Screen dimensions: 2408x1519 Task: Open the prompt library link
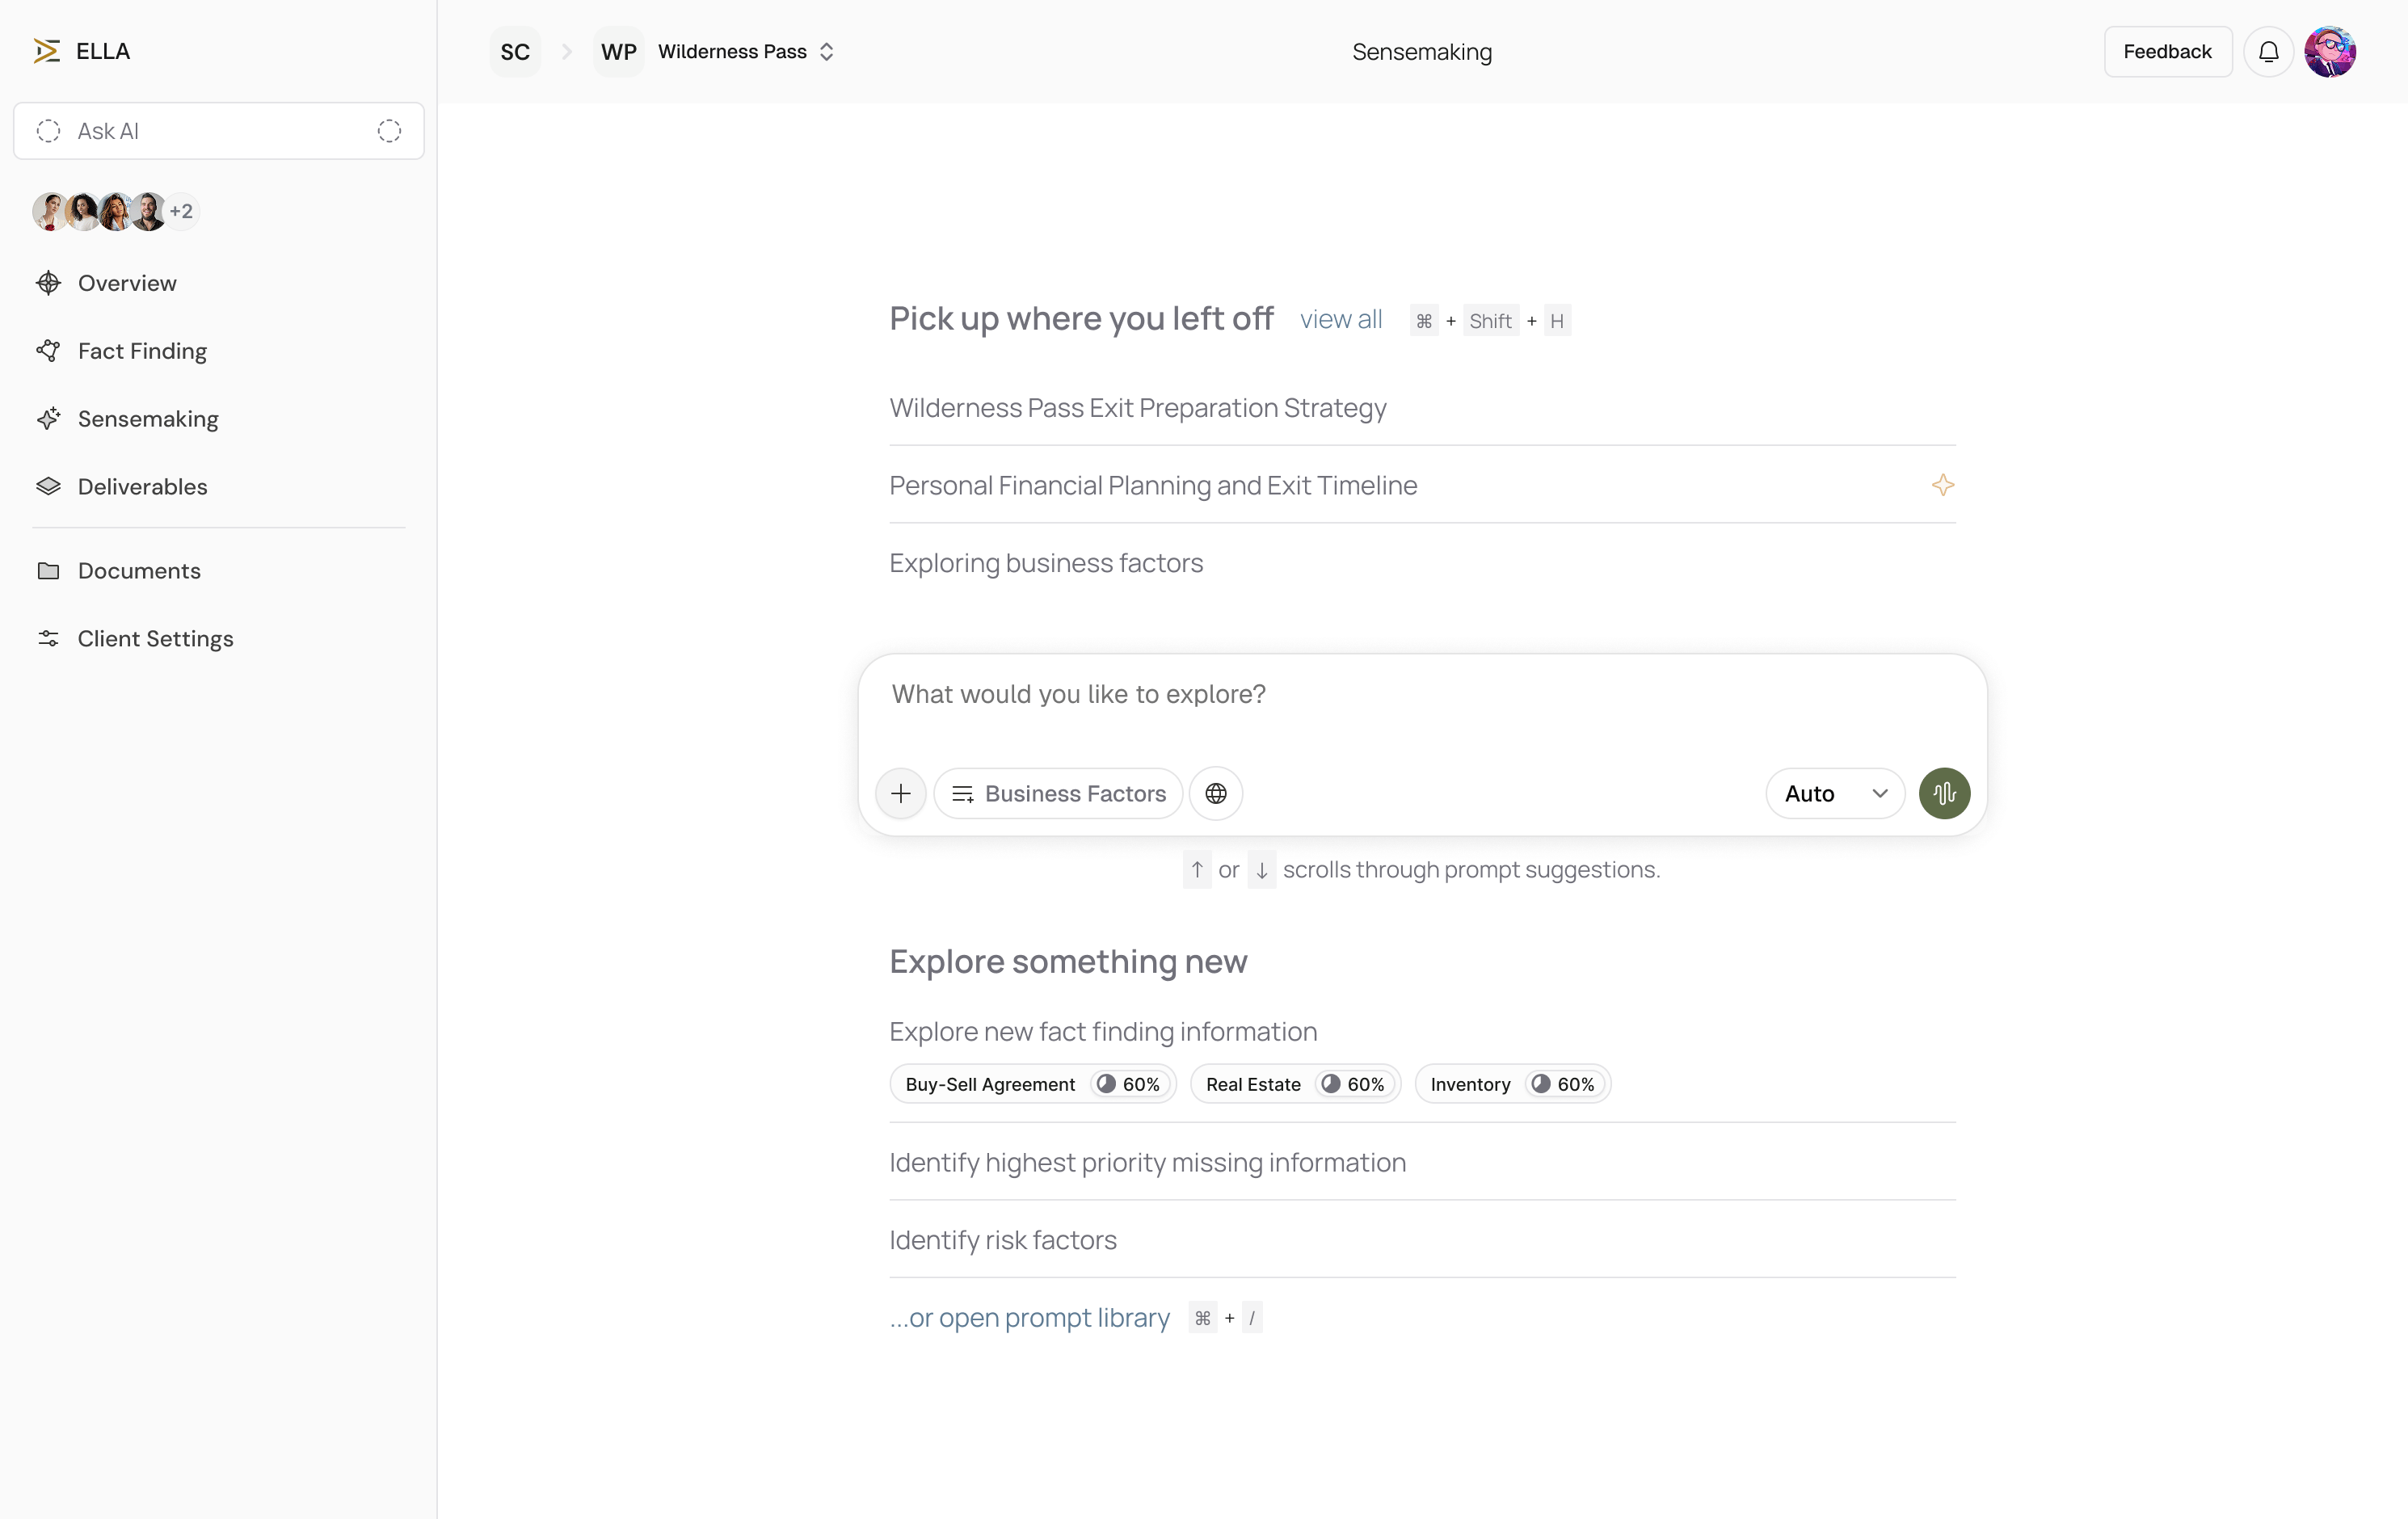[x=1030, y=1317]
